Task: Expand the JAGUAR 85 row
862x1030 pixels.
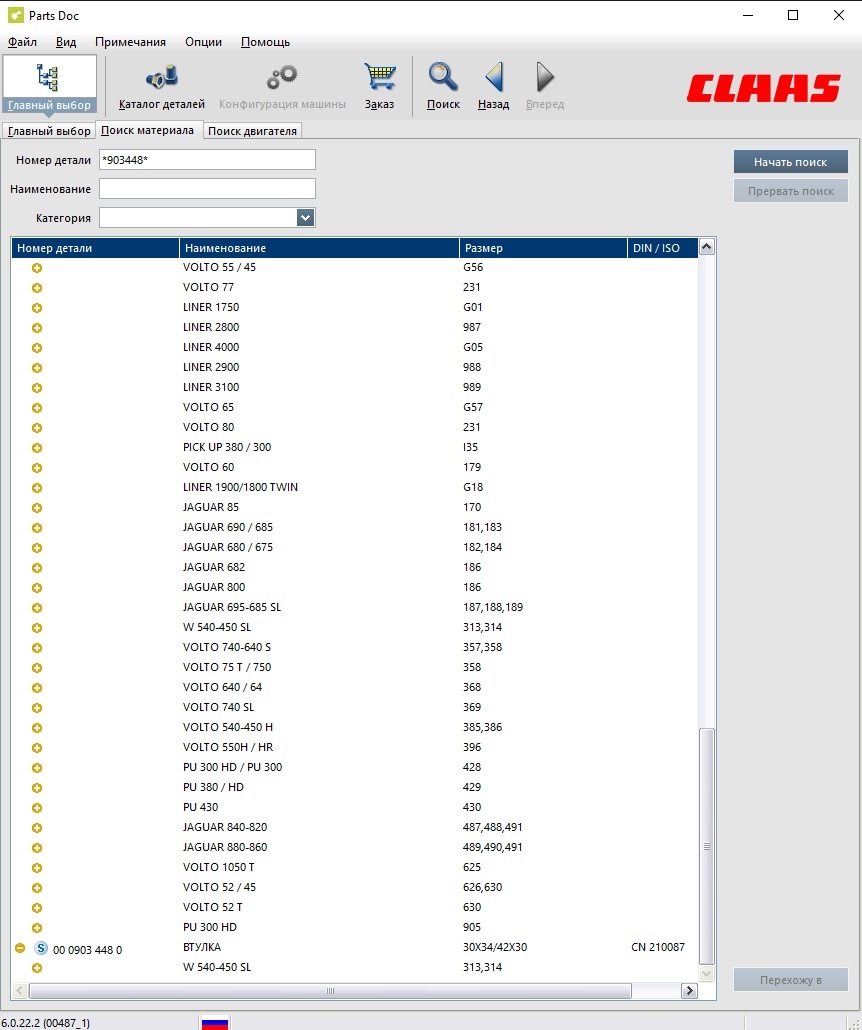Action: click(37, 508)
